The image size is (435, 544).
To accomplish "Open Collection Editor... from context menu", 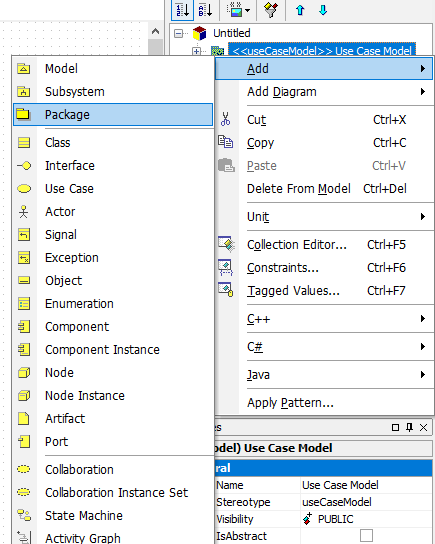I will pyautogui.click(x=324, y=245).
